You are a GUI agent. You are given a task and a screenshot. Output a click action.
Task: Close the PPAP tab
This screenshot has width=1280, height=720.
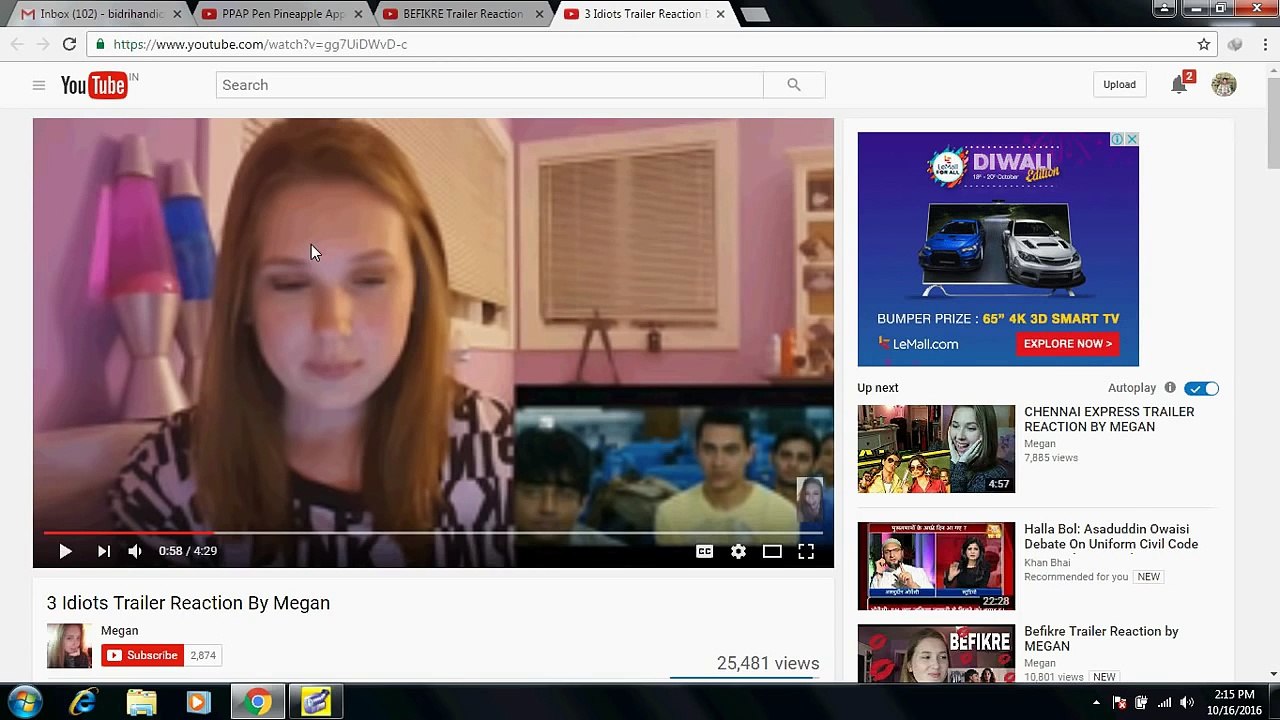358,14
